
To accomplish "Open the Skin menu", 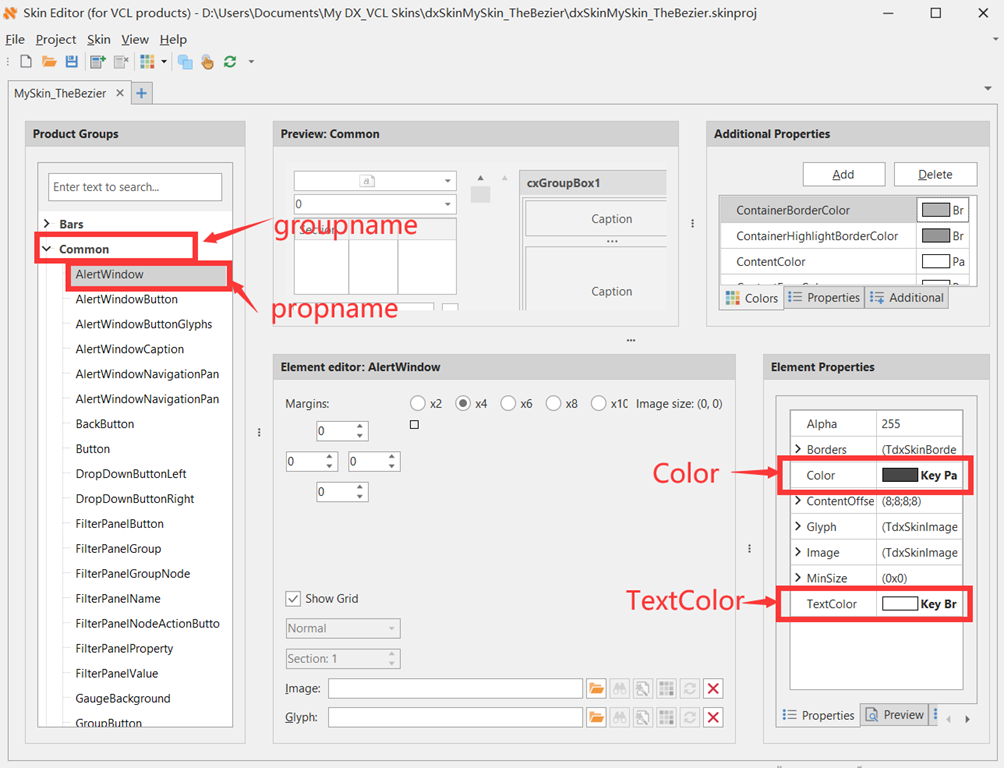I will [x=99, y=40].
